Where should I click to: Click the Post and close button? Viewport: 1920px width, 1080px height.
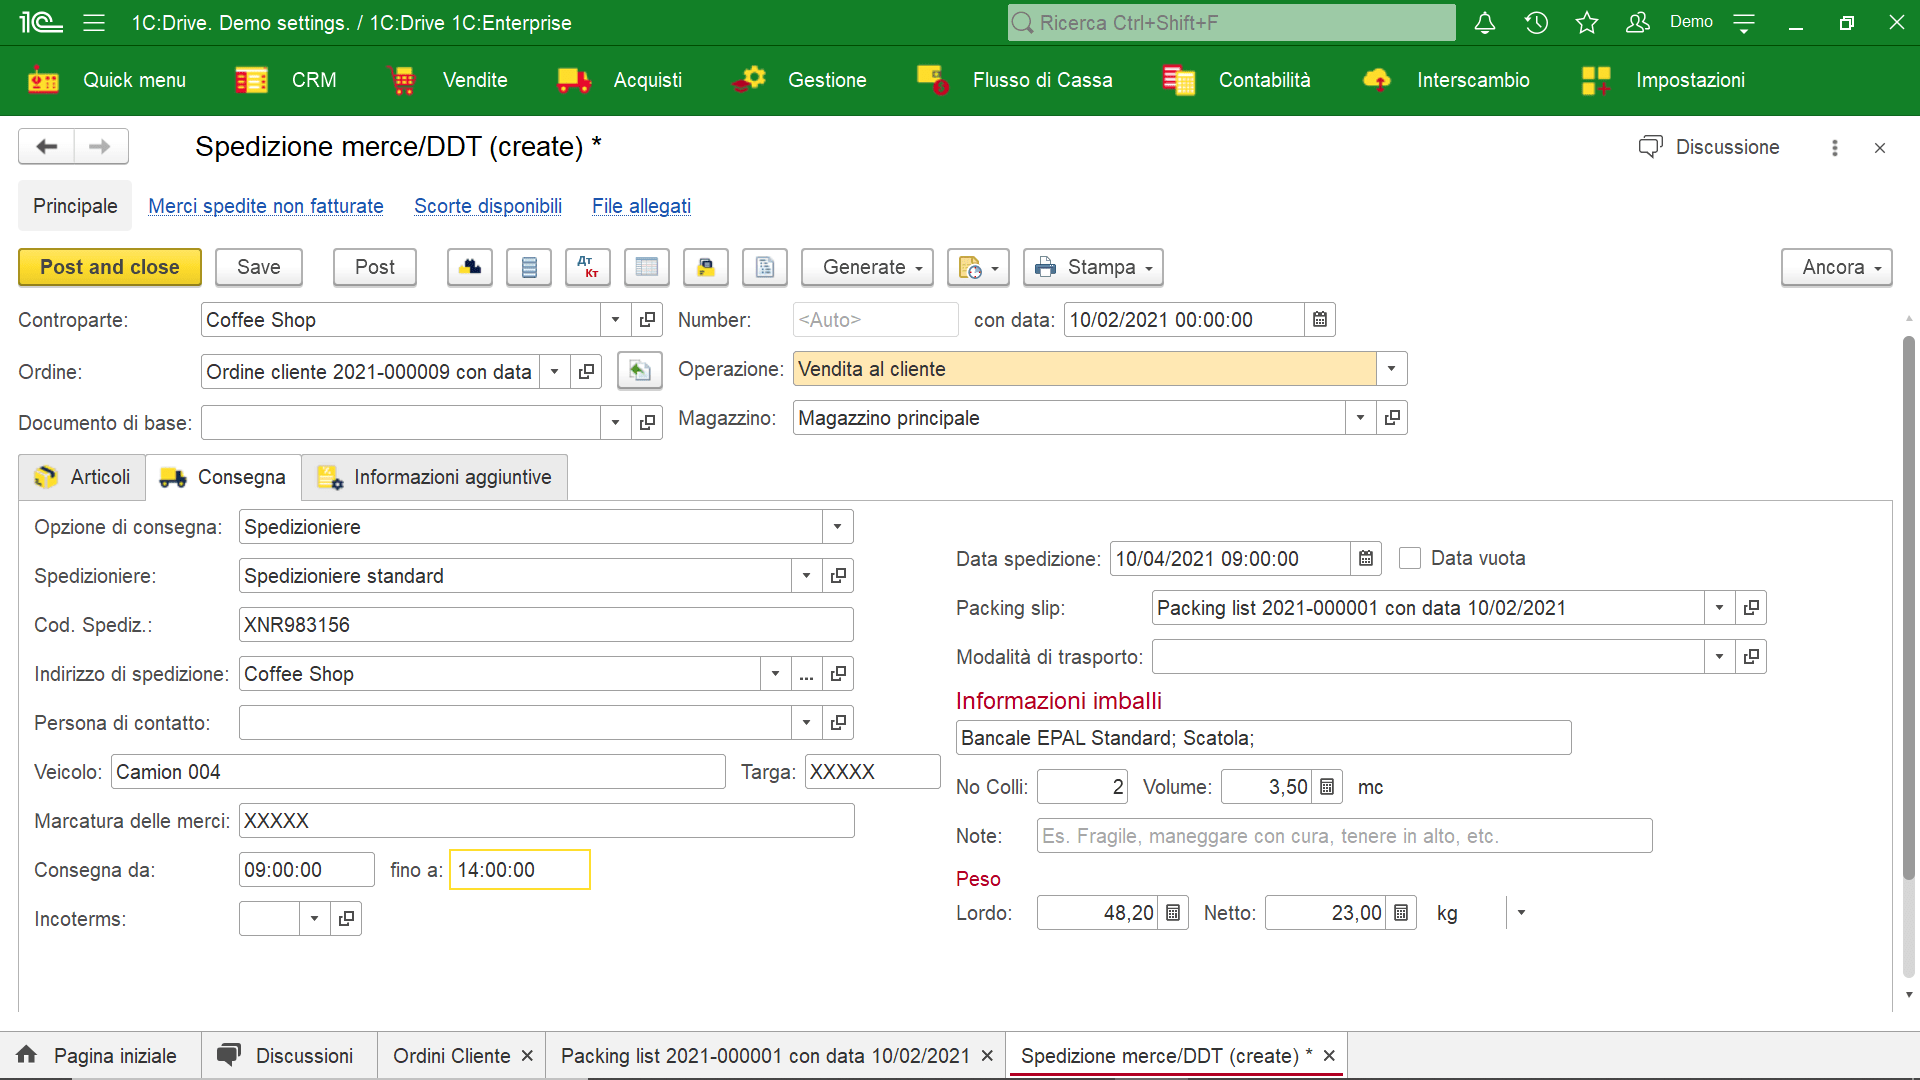click(x=109, y=266)
